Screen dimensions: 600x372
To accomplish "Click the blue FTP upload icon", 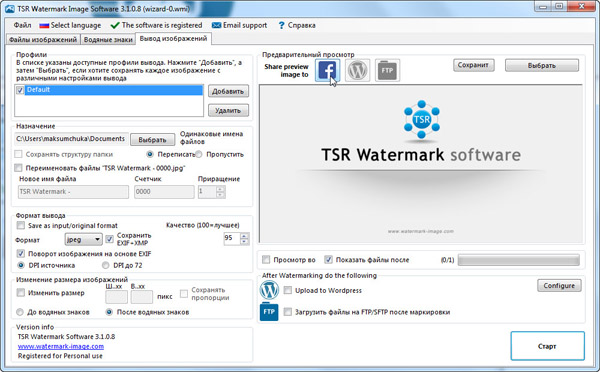I will tap(269, 312).
